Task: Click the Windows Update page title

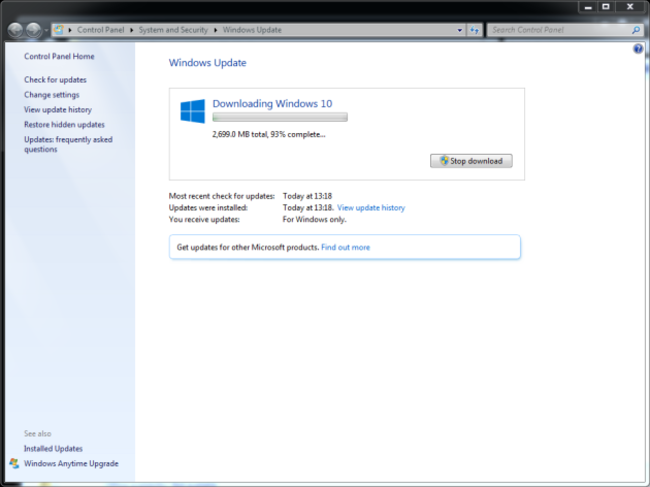Action: 207,63
